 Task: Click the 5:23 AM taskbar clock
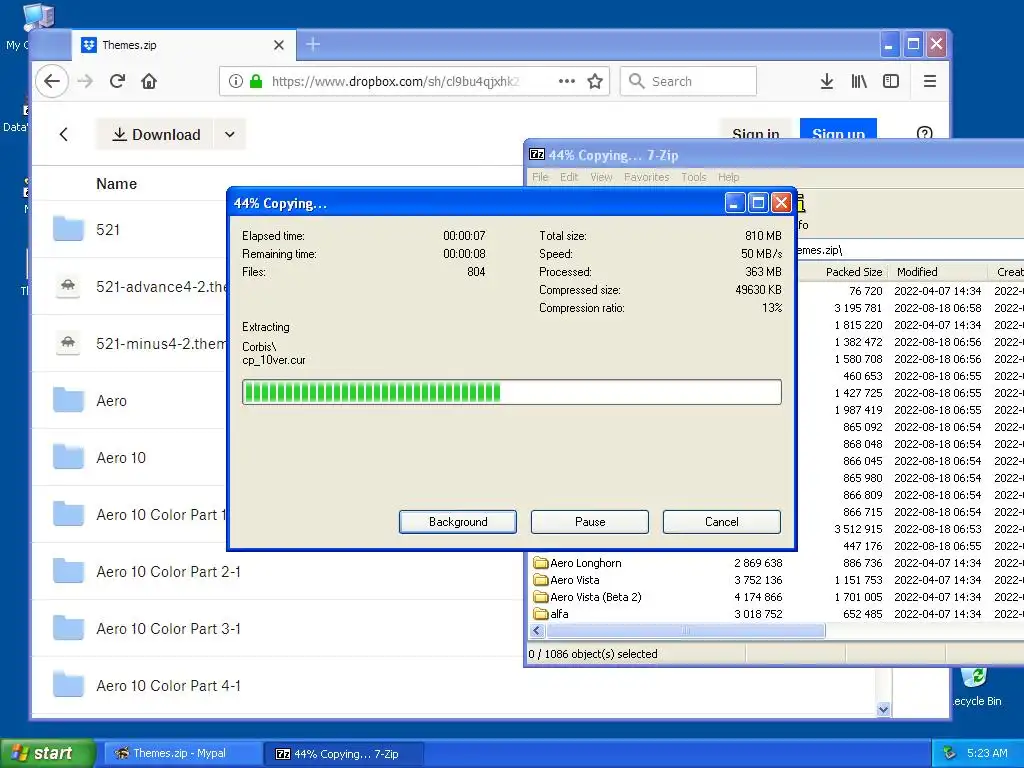(987, 753)
